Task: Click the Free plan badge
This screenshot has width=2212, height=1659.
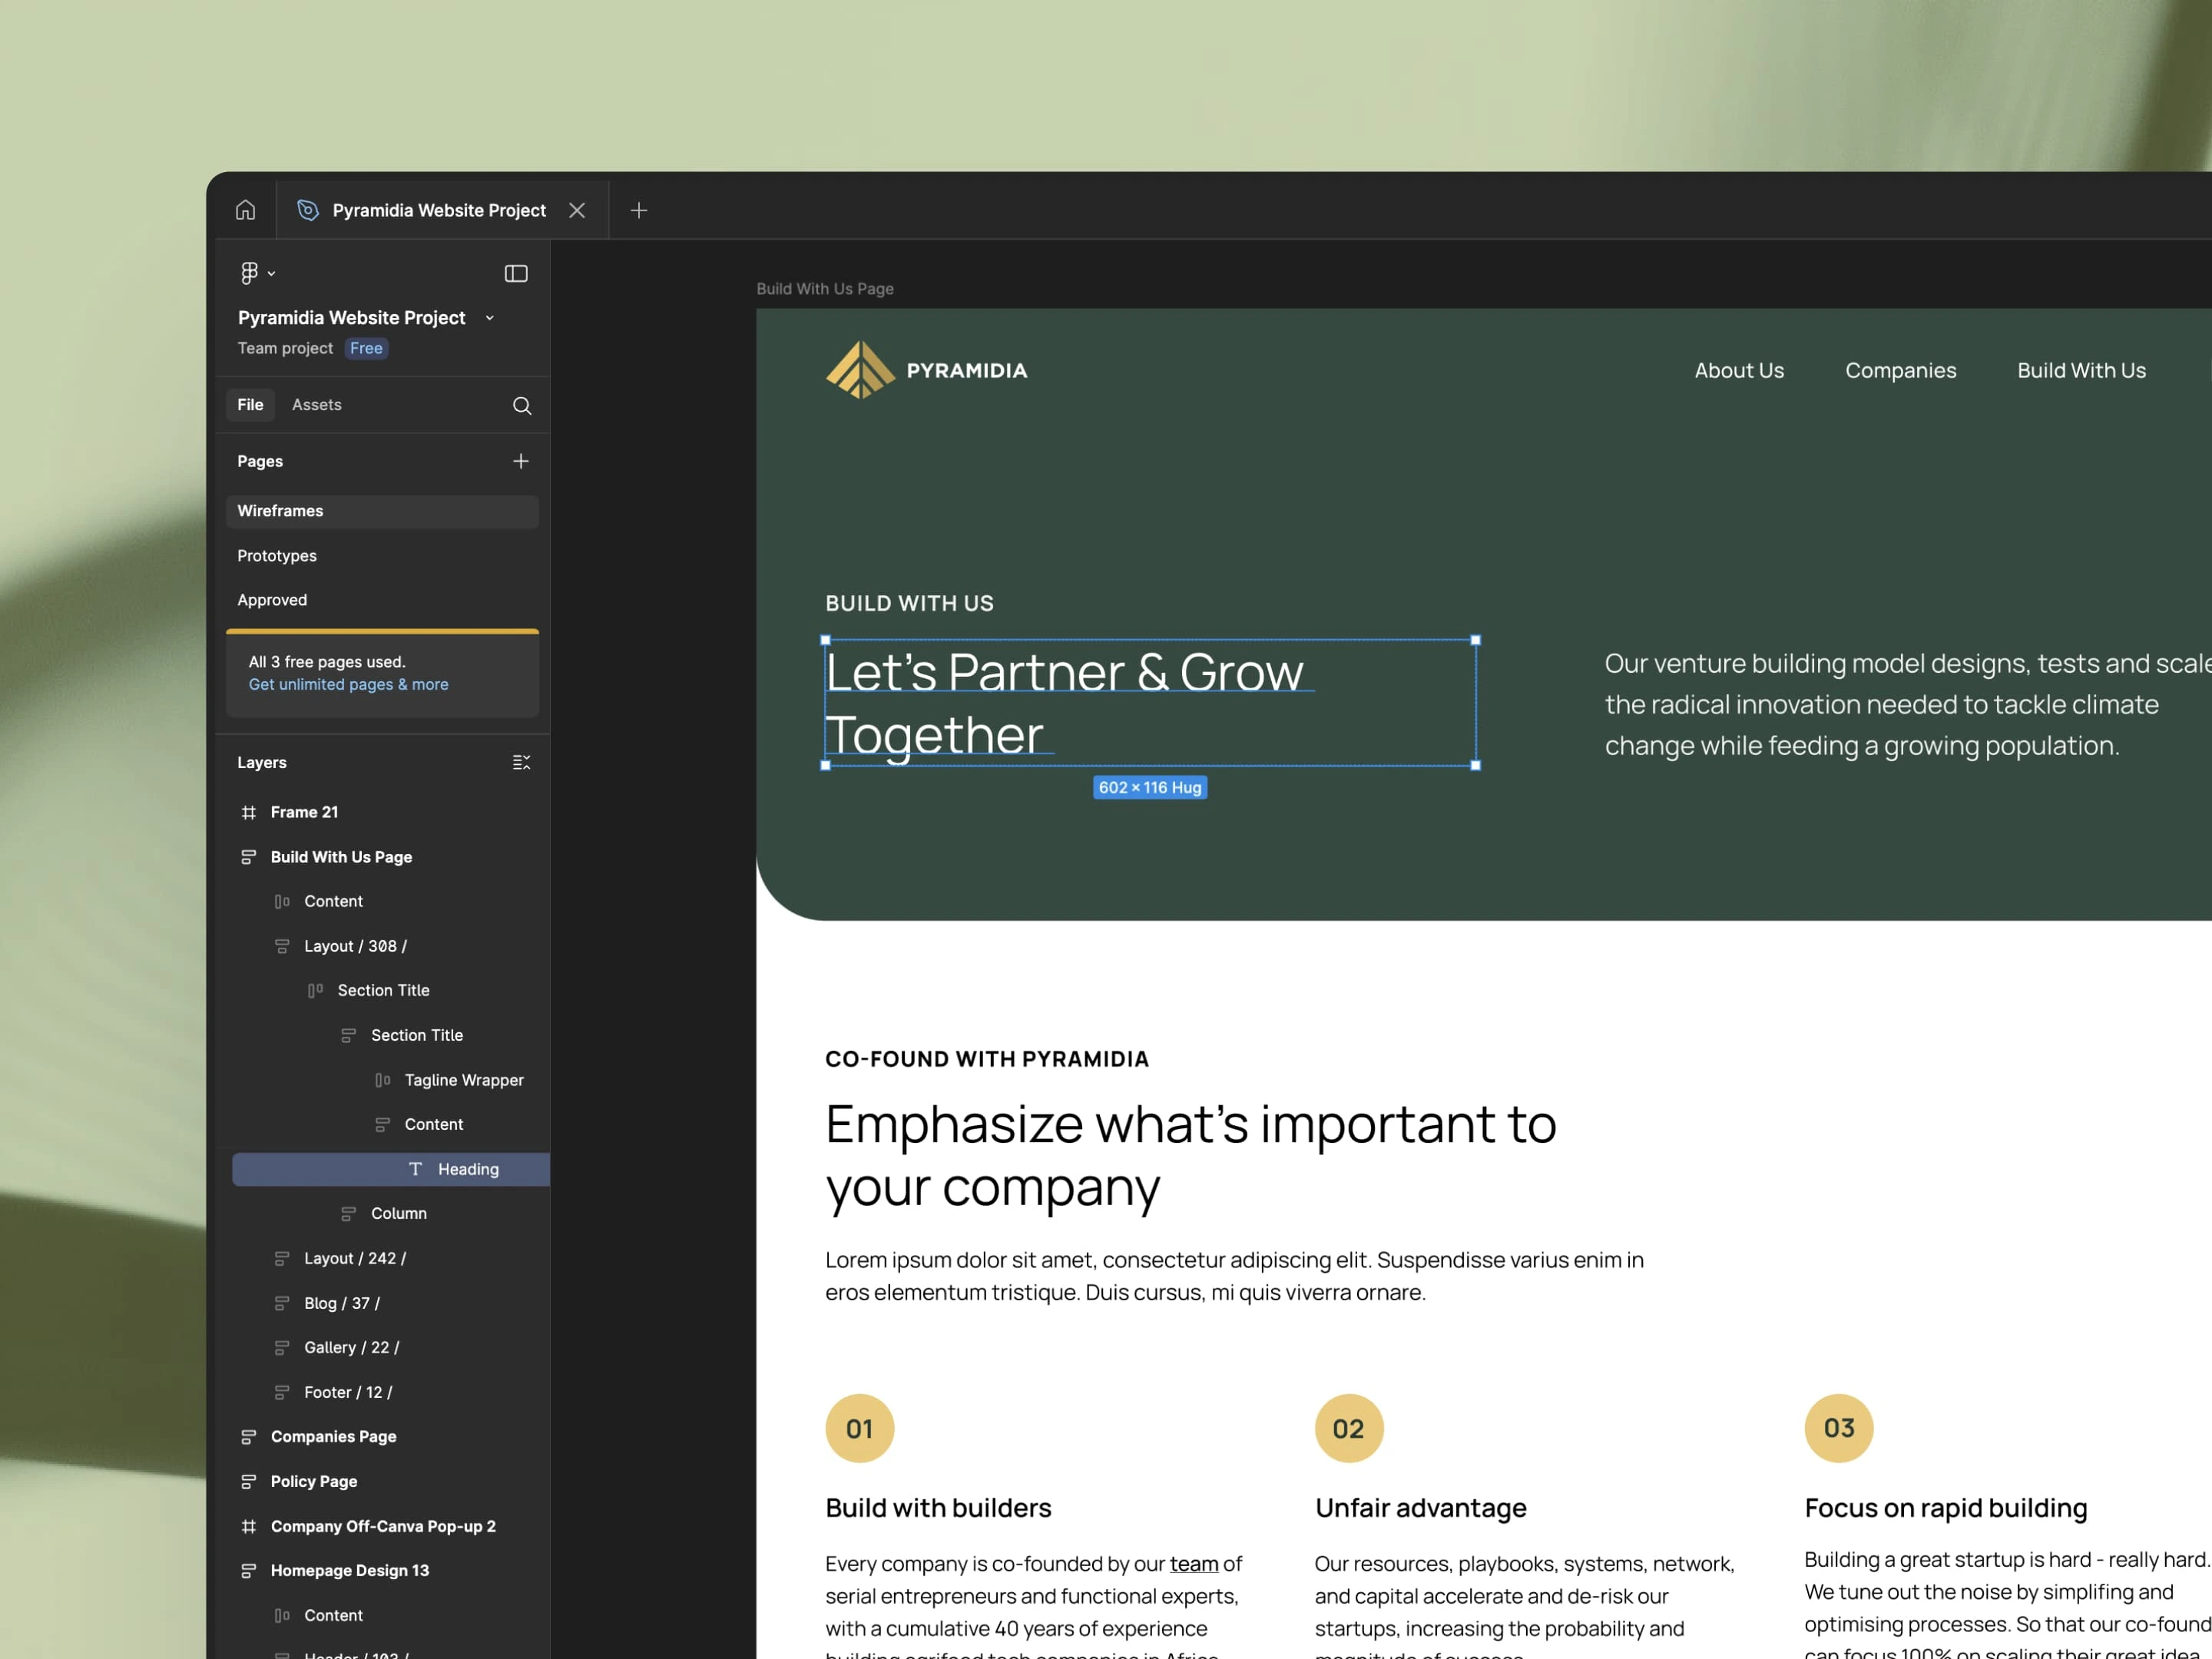Action: tap(366, 348)
